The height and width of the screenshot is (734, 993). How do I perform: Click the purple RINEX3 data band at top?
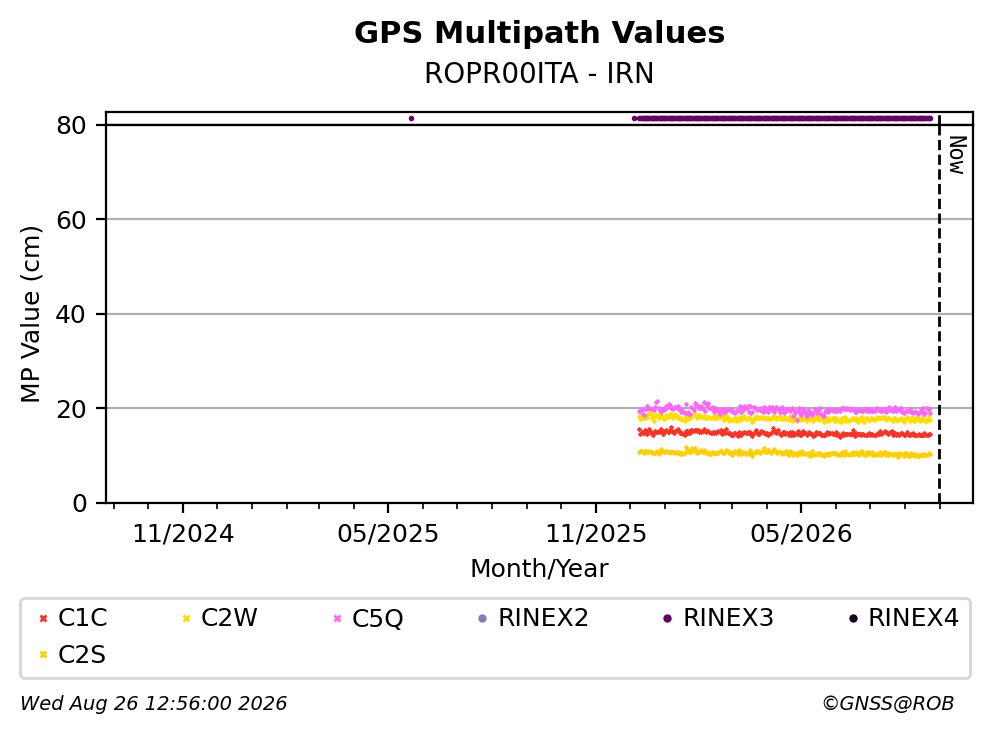click(783, 118)
